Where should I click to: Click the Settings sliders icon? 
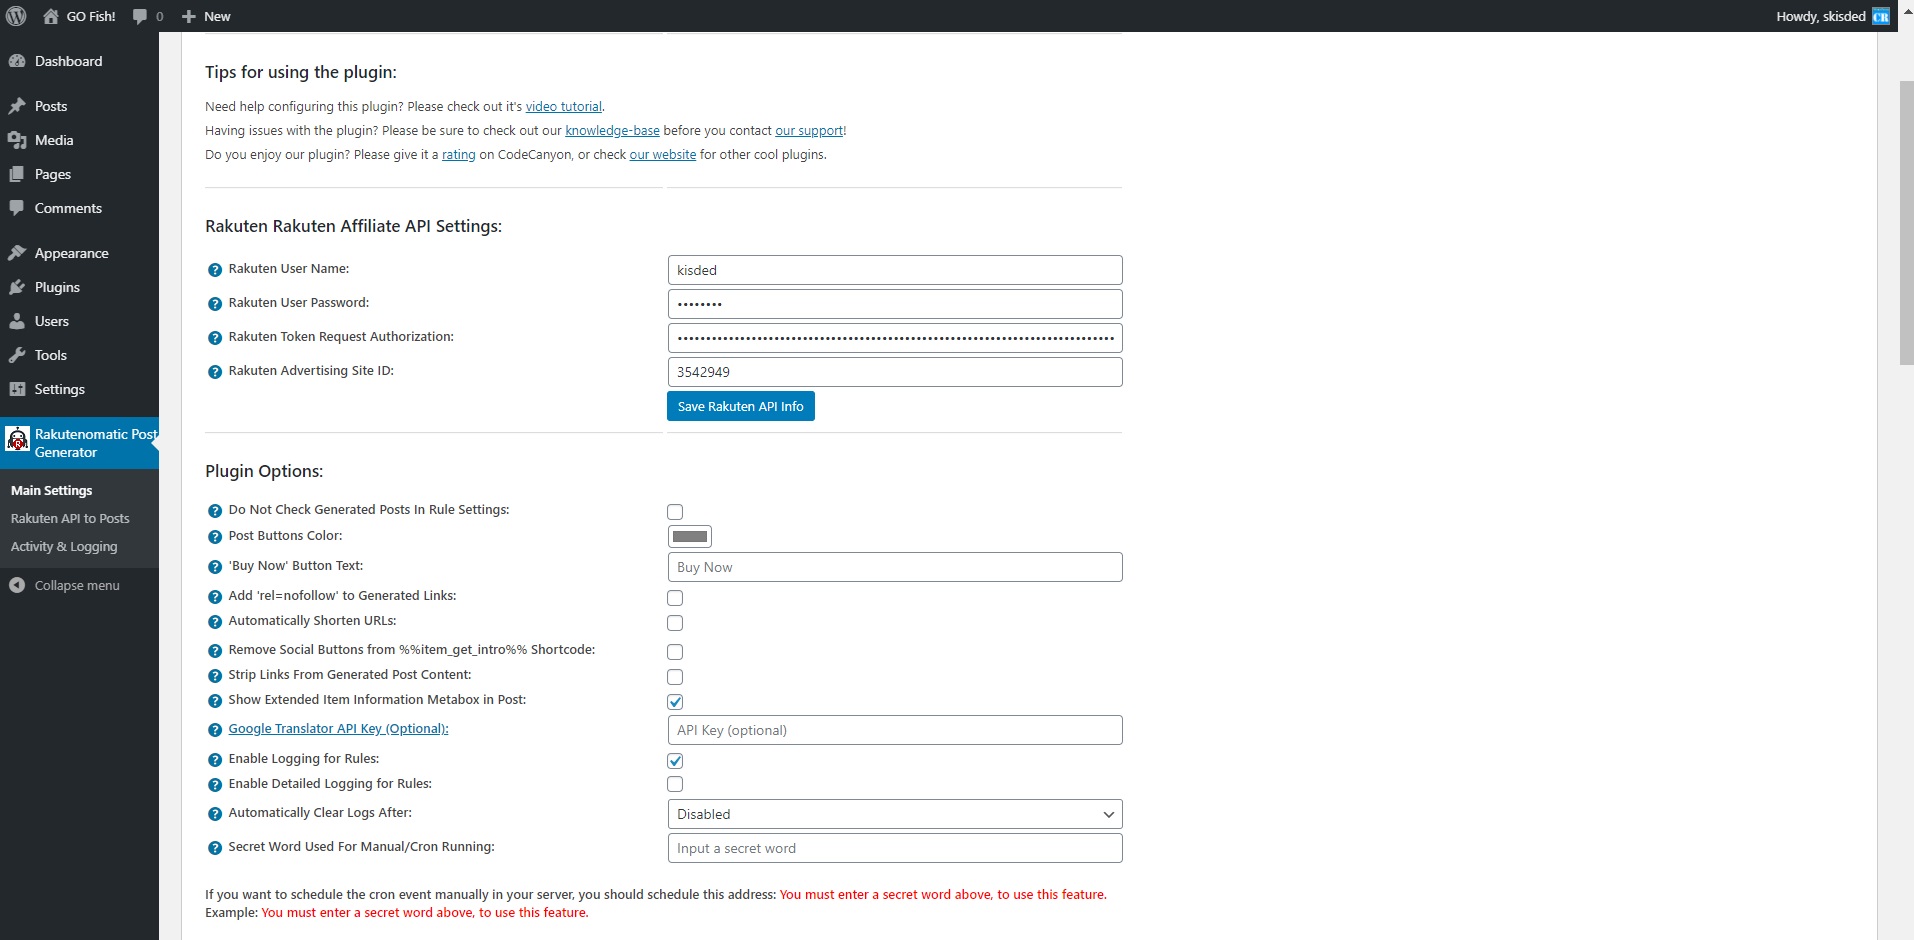coord(17,389)
